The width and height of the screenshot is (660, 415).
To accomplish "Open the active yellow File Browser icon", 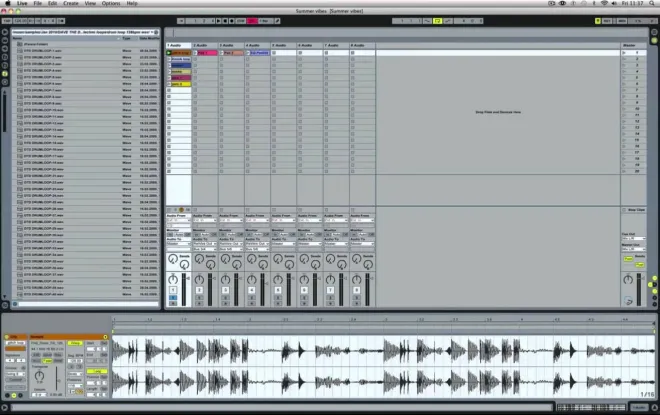I will click(5, 74).
